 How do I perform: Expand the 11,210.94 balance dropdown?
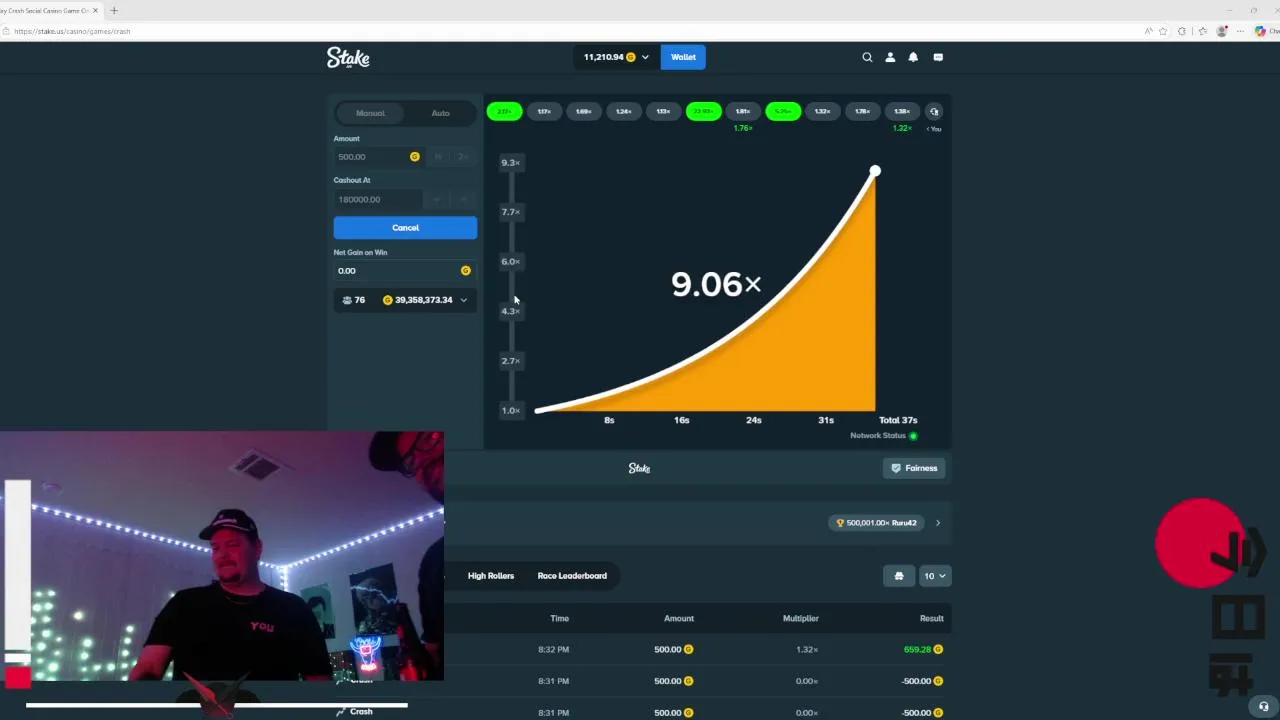pos(616,57)
